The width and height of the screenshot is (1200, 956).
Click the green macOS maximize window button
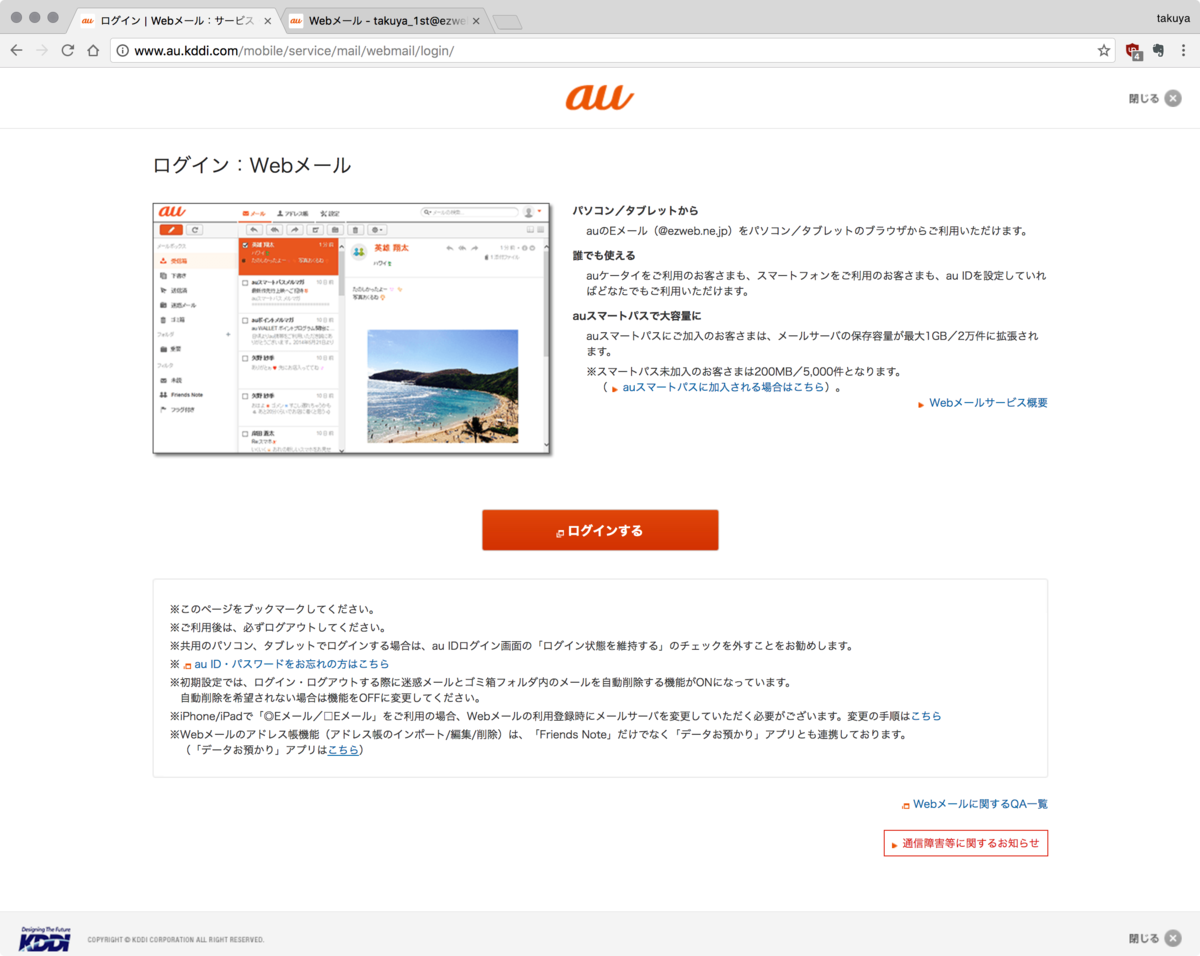click(x=53, y=18)
